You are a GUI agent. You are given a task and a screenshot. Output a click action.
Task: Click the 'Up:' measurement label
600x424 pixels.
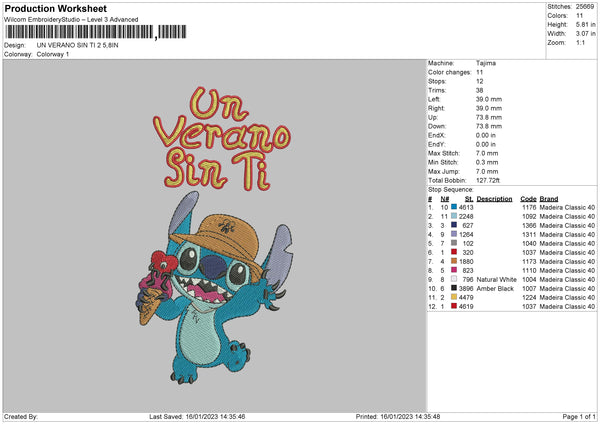point(433,117)
